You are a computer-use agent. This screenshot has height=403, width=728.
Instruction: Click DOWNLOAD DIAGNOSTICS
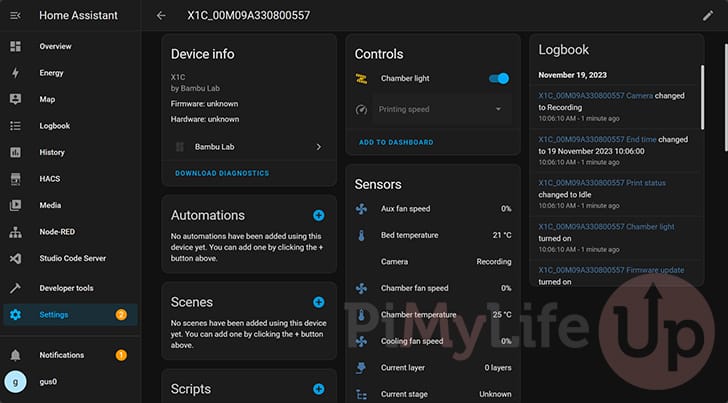(222, 173)
